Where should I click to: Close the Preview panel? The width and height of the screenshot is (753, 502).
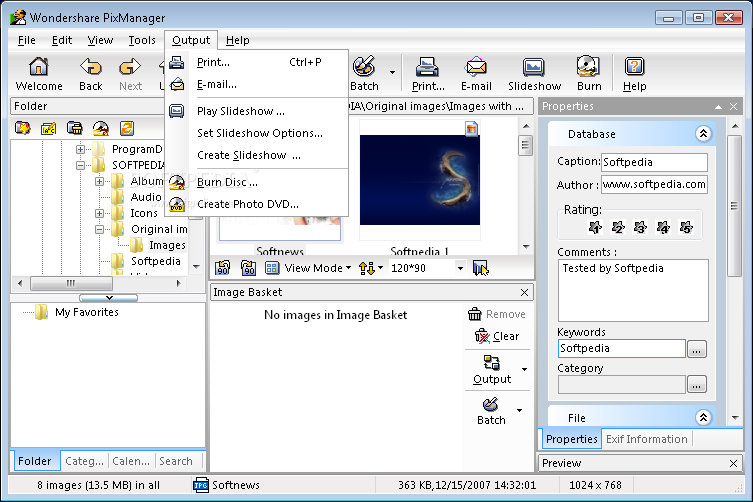click(733, 463)
